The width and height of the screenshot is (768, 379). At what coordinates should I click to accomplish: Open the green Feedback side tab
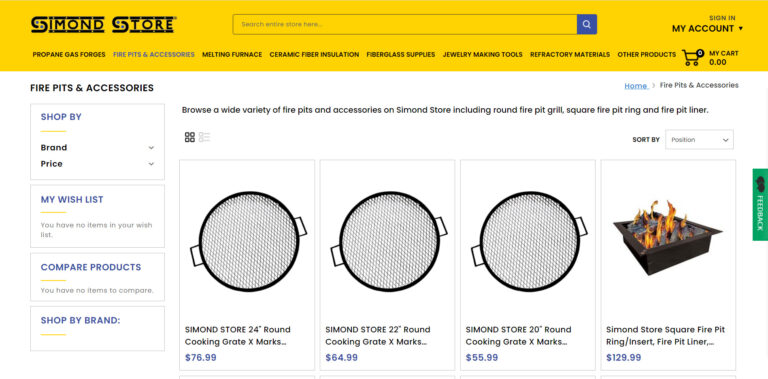click(760, 205)
